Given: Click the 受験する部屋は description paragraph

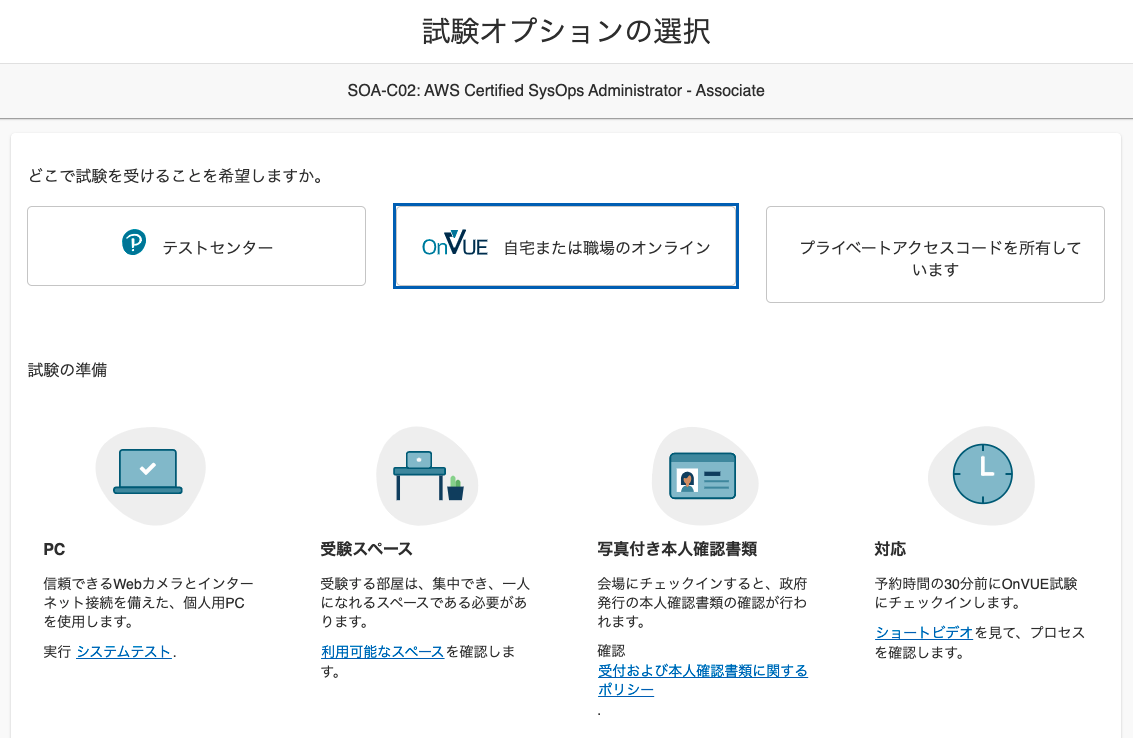Looking at the screenshot, I should click(426, 602).
